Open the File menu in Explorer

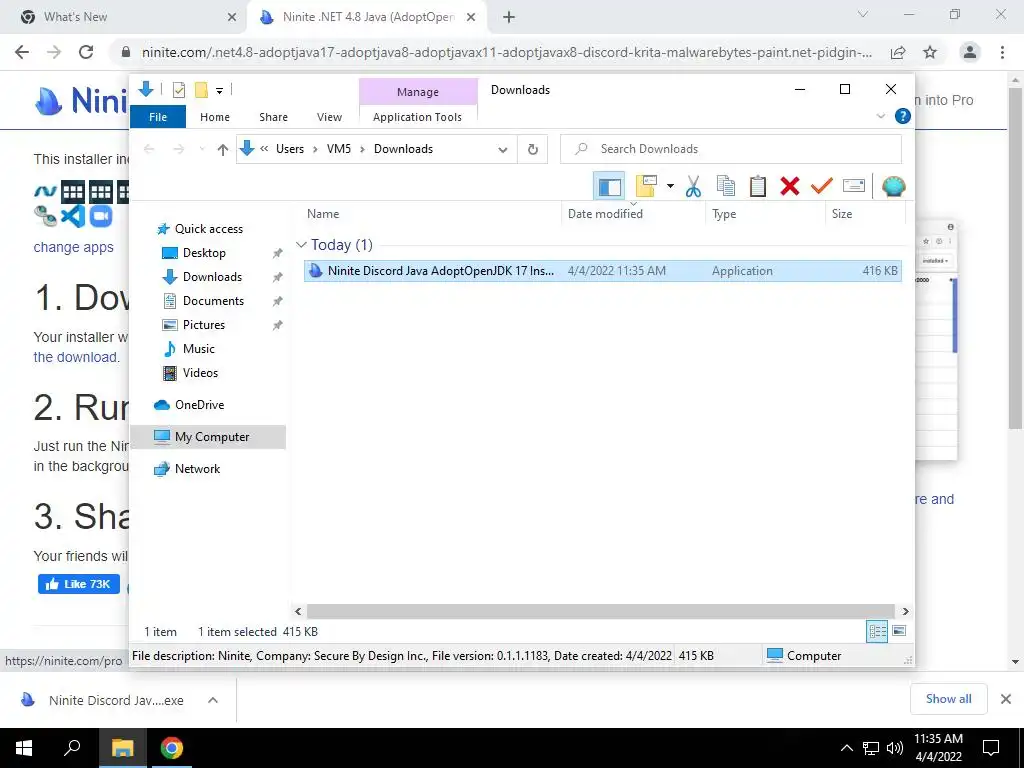point(158,117)
